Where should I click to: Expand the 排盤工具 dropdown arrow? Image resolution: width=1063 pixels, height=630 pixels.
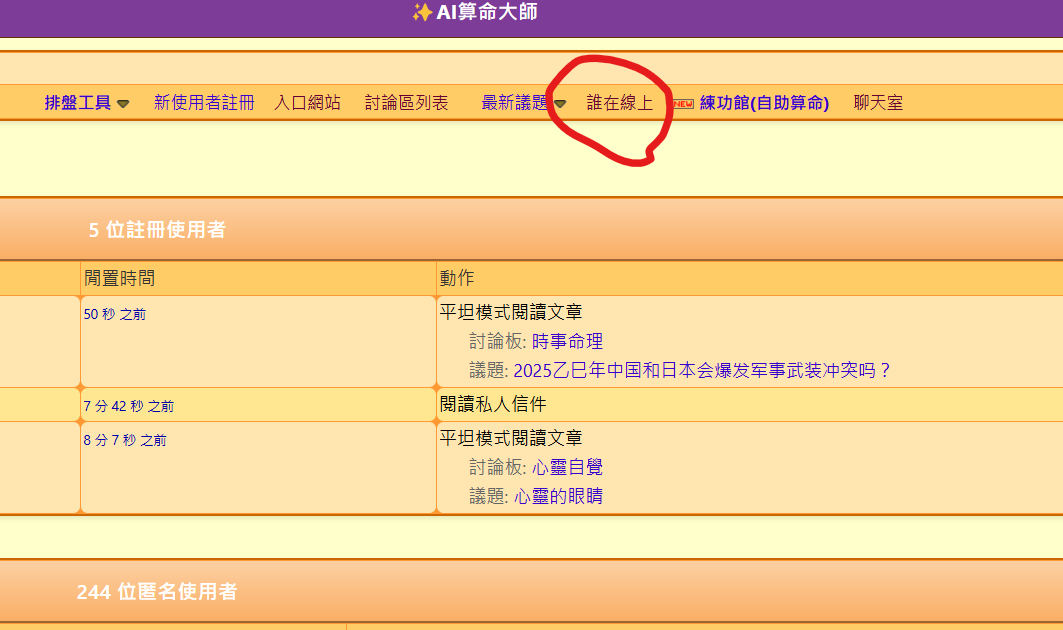point(123,103)
